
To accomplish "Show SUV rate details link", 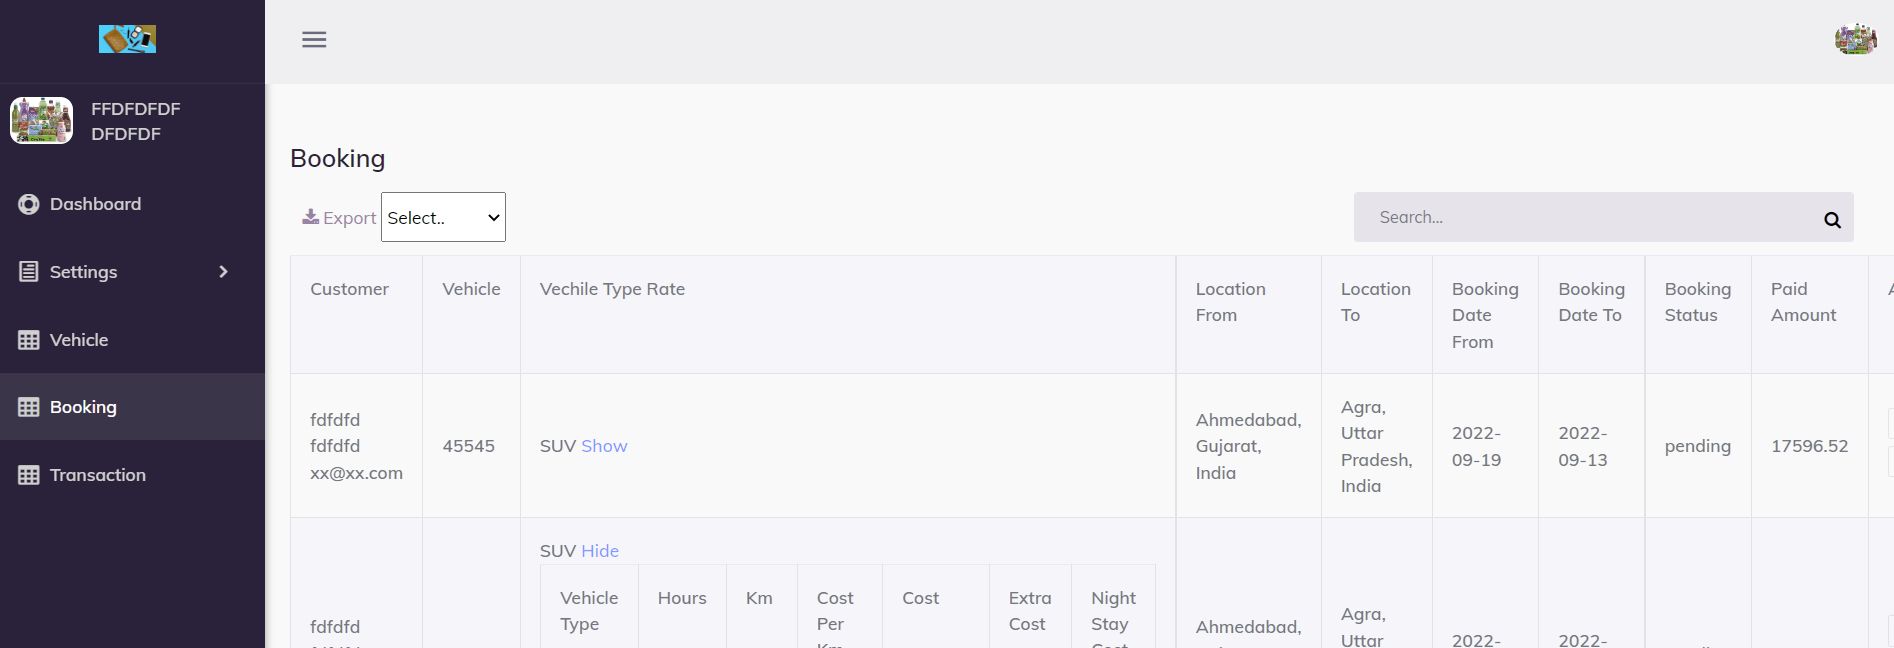I will pyautogui.click(x=604, y=446).
